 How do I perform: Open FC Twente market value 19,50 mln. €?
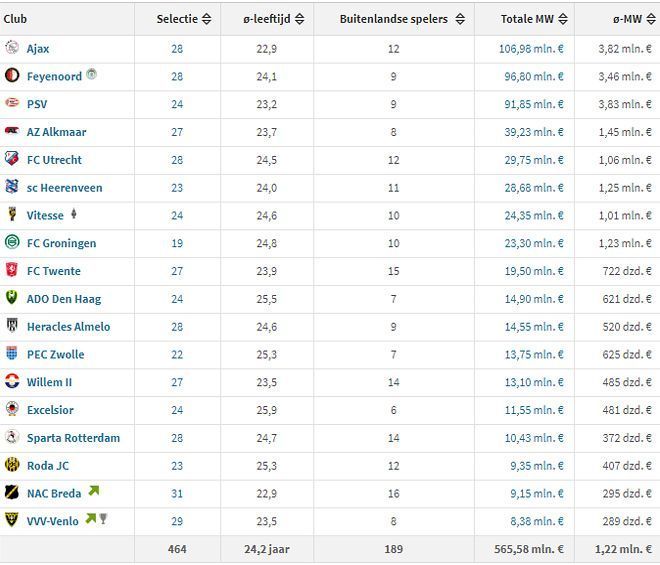(534, 271)
